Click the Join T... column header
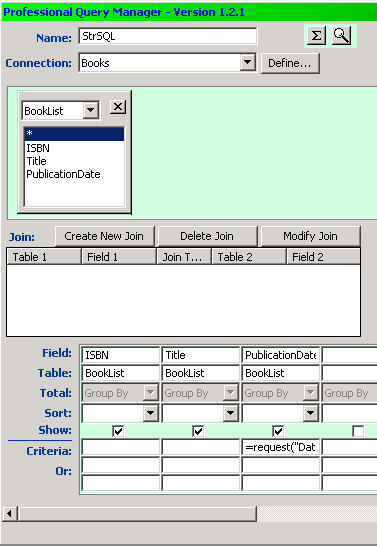Screen dimensions: 377x546 pos(184,257)
